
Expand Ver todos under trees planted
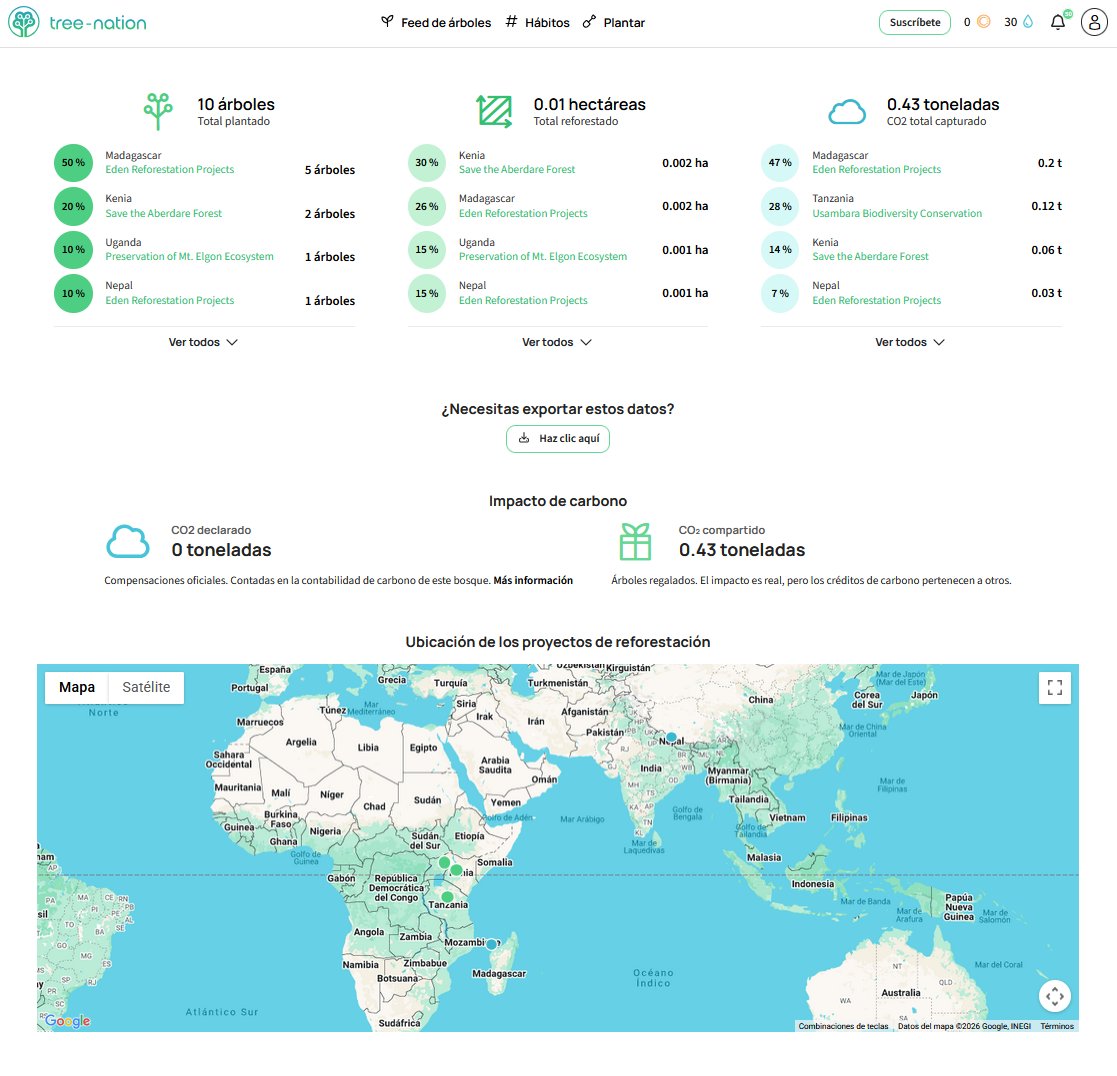pyautogui.click(x=203, y=342)
